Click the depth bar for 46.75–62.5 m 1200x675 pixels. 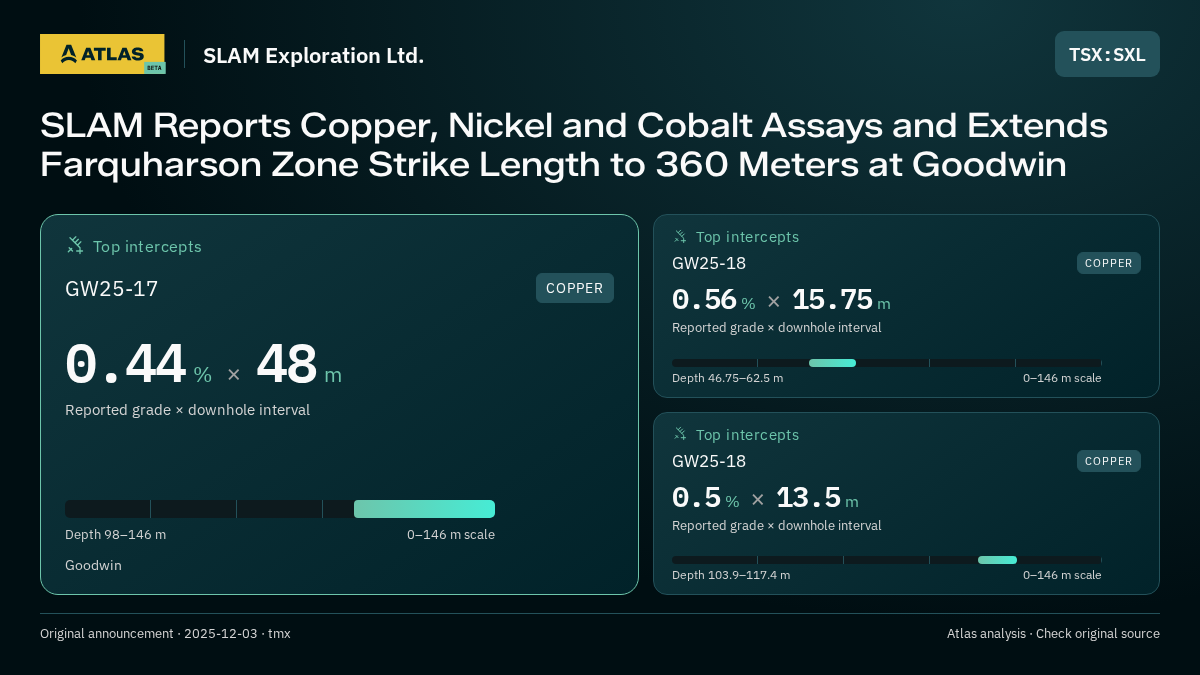point(887,363)
